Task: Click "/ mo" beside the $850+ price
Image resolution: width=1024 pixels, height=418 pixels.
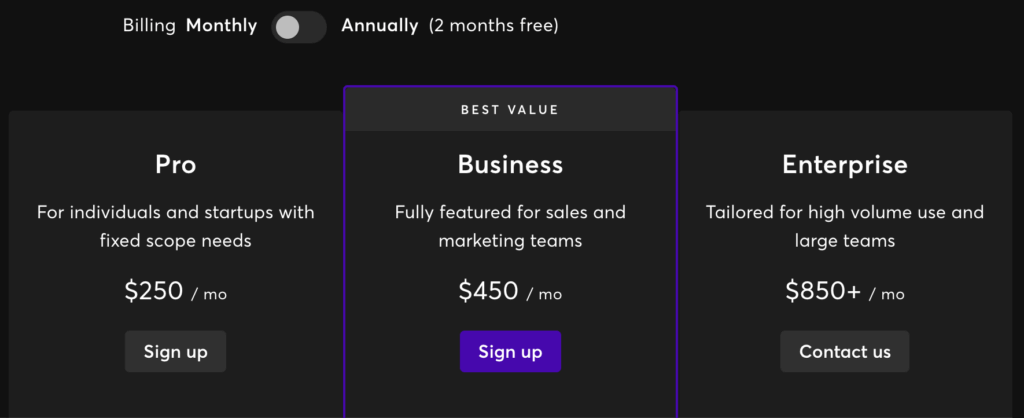Action: point(887,294)
